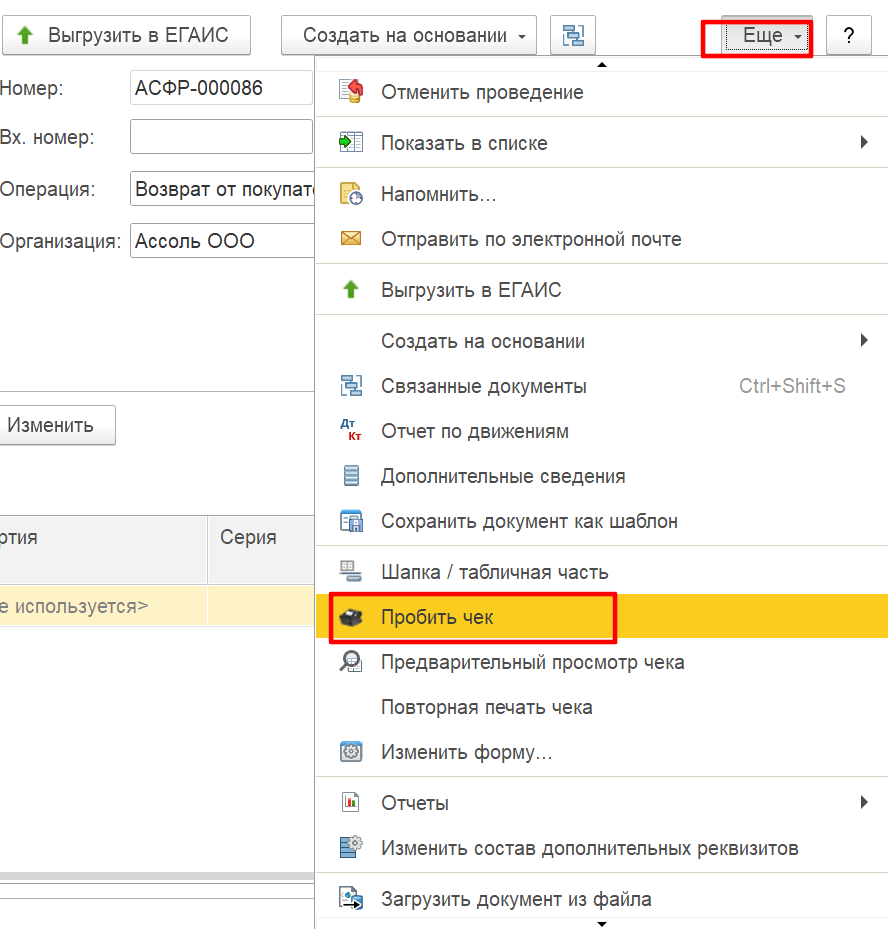This screenshot has height=929, width=888.
Task: Click the 'Отменить проведение' icon
Action: point(351,91)
